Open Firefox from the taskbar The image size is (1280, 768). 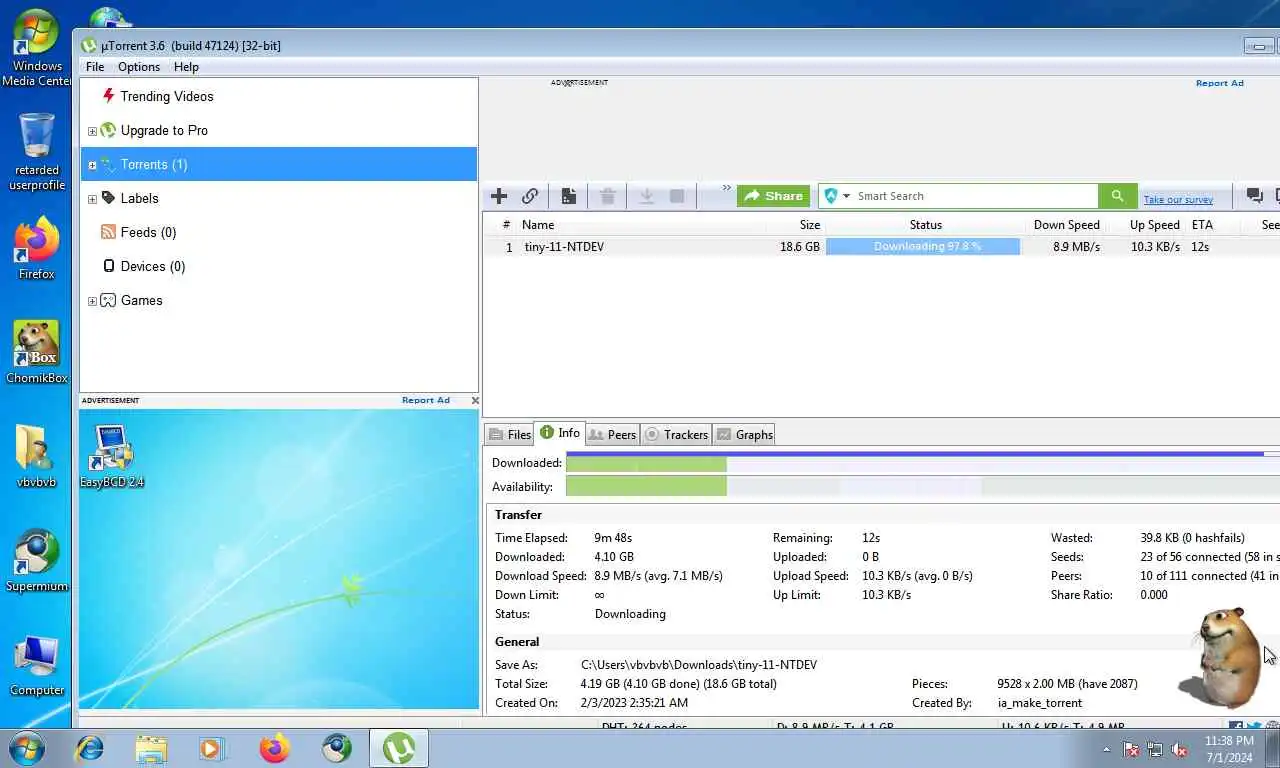pyautogui.click(x=274, y=748)
